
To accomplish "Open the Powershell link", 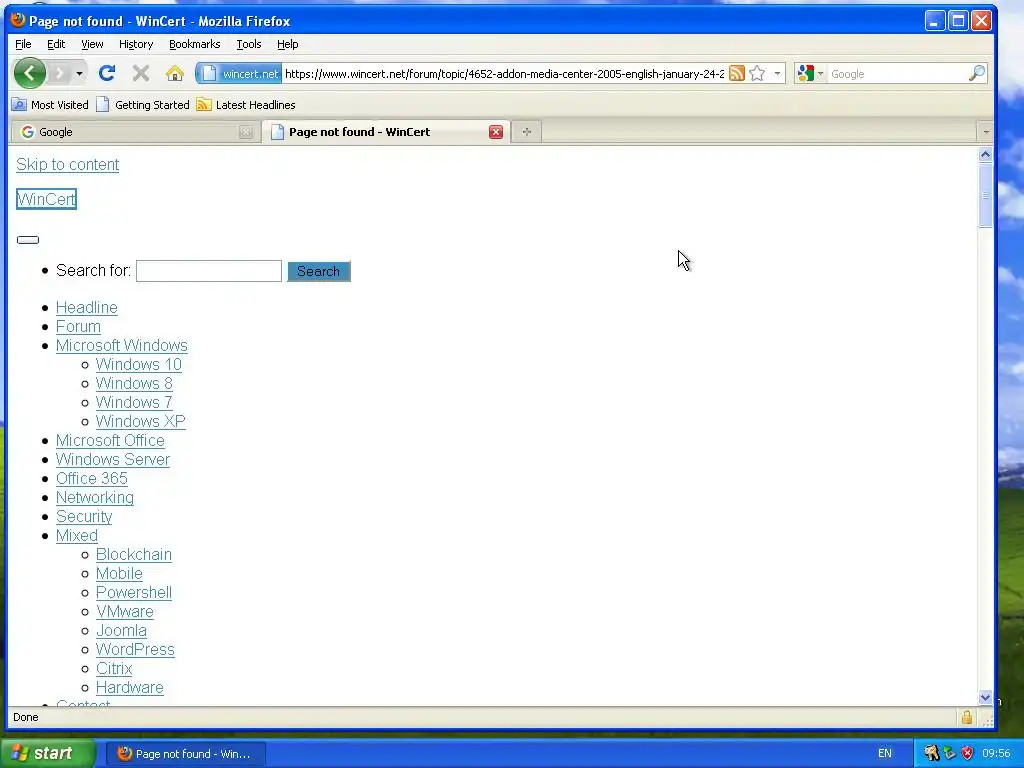I will click(x=134, y=592).
